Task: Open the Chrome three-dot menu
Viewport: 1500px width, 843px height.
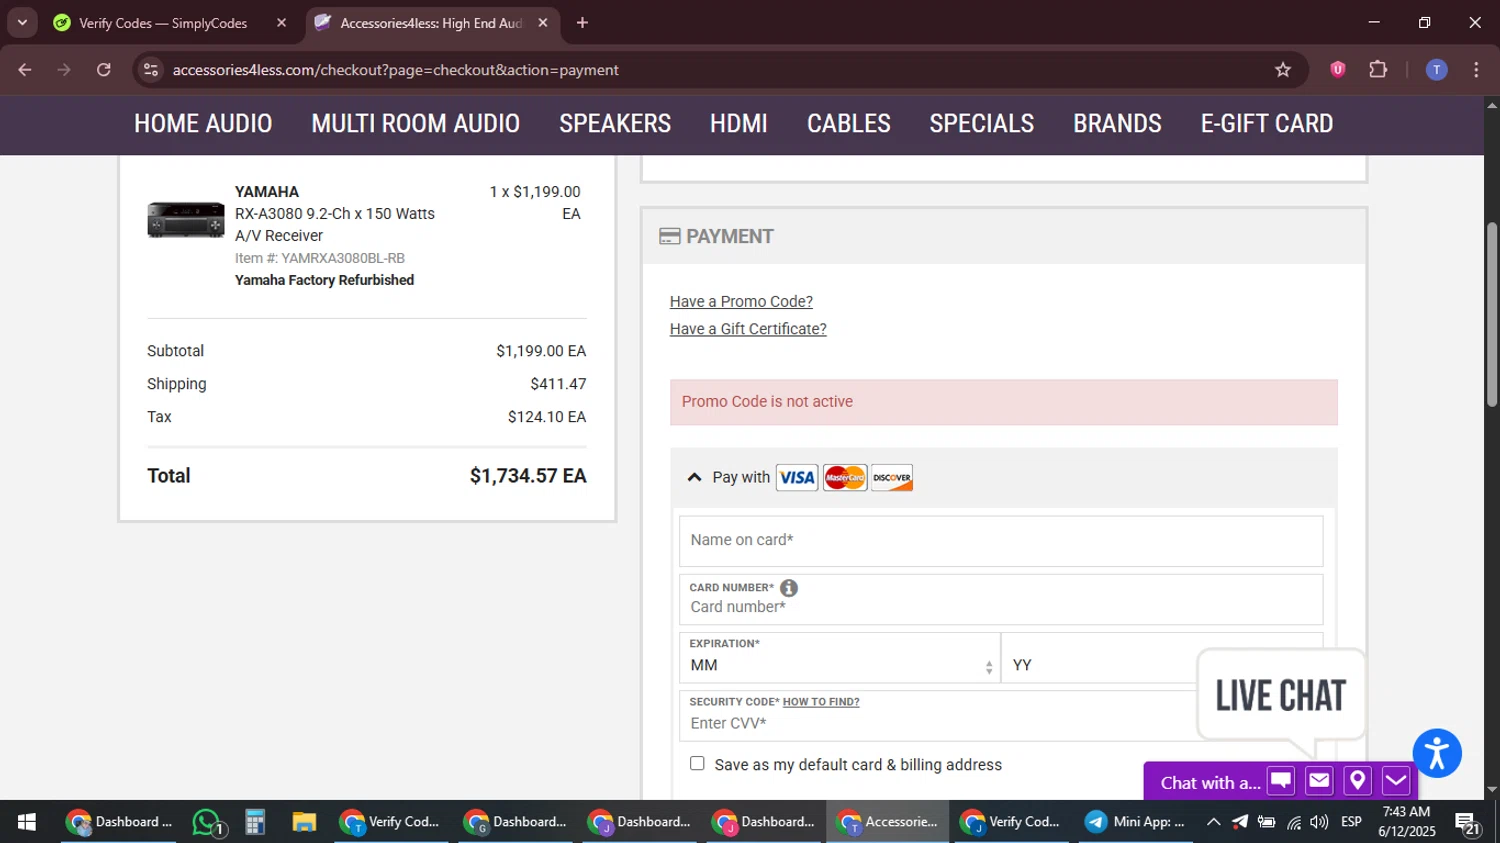Action: (1476, 70)
